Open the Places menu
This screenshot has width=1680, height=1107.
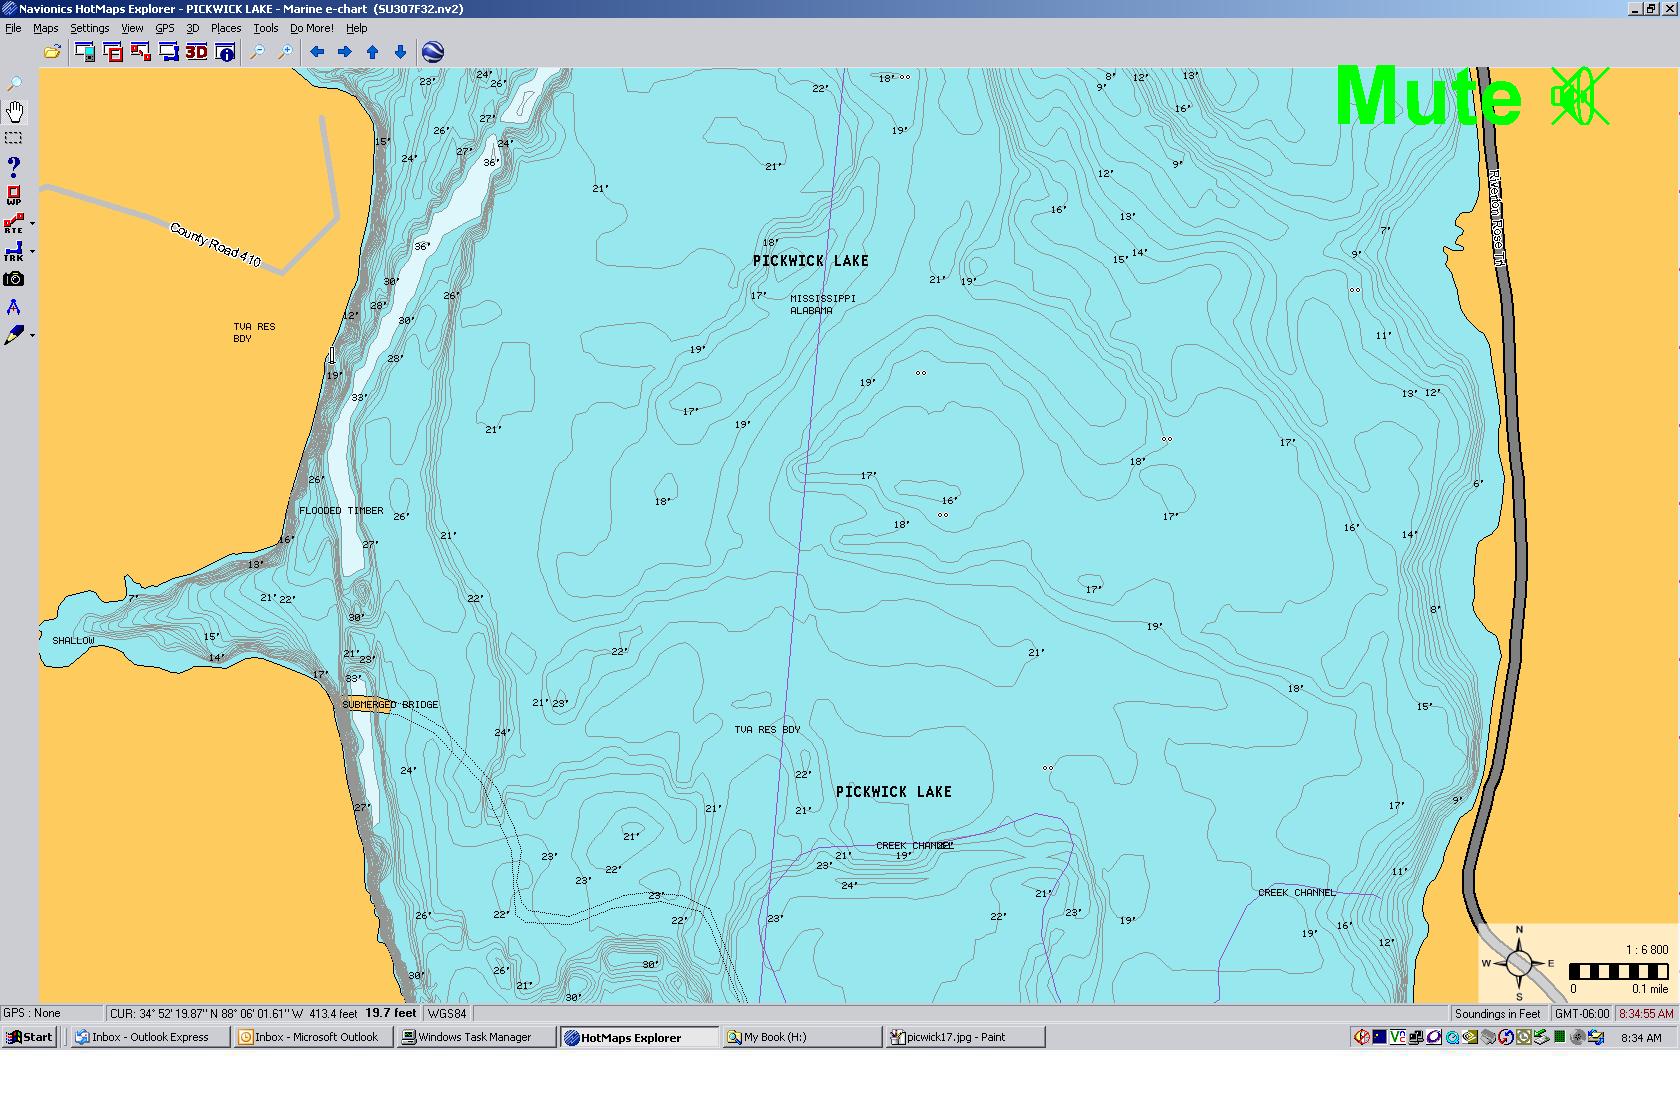225,28
